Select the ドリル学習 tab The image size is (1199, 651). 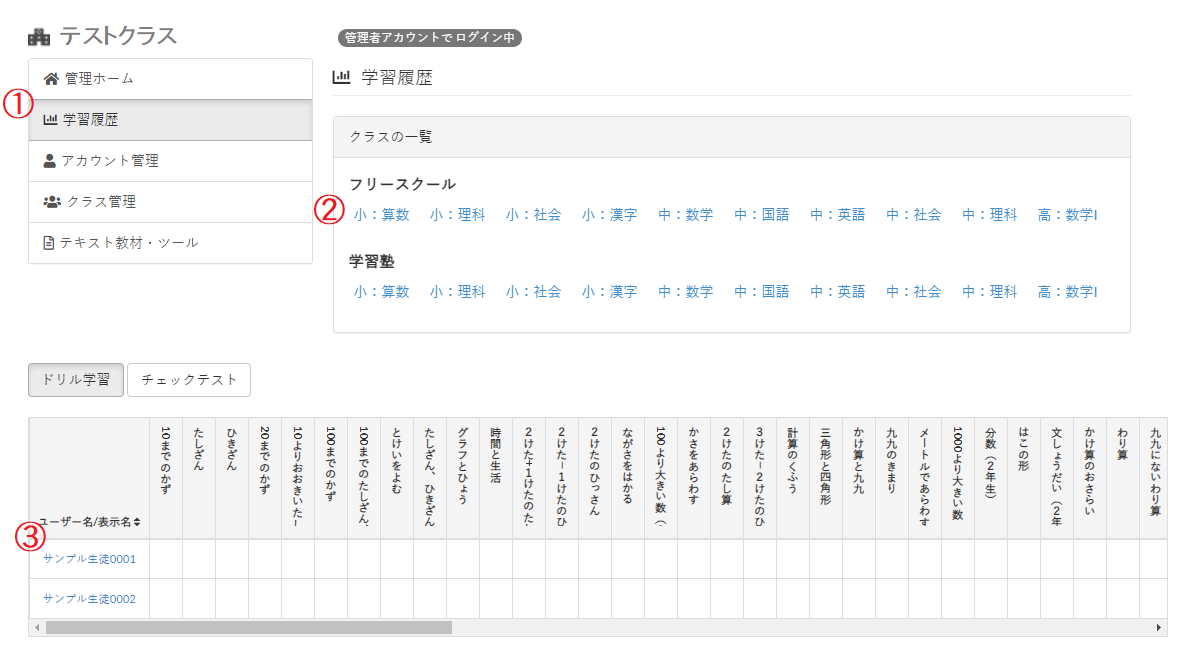tap(75, 380)
